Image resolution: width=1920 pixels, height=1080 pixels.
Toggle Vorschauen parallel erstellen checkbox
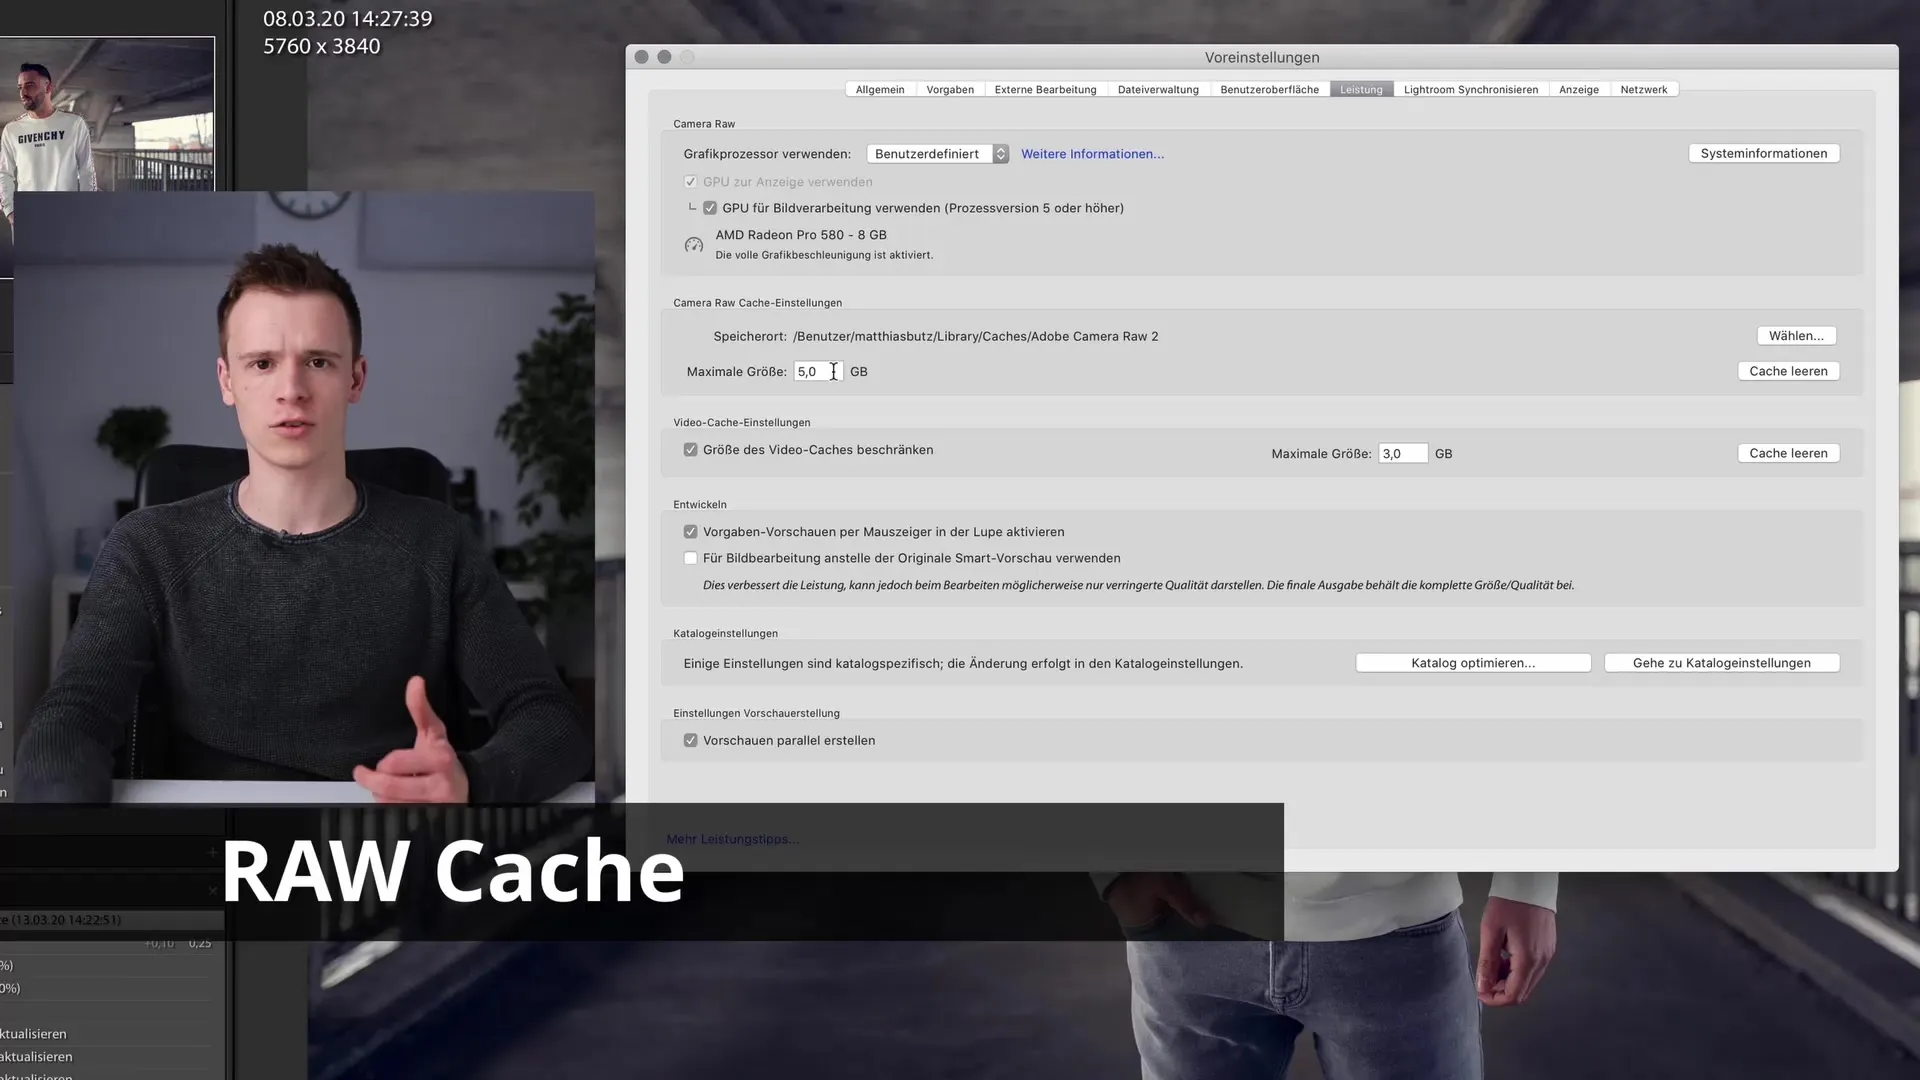pos(690,741)
